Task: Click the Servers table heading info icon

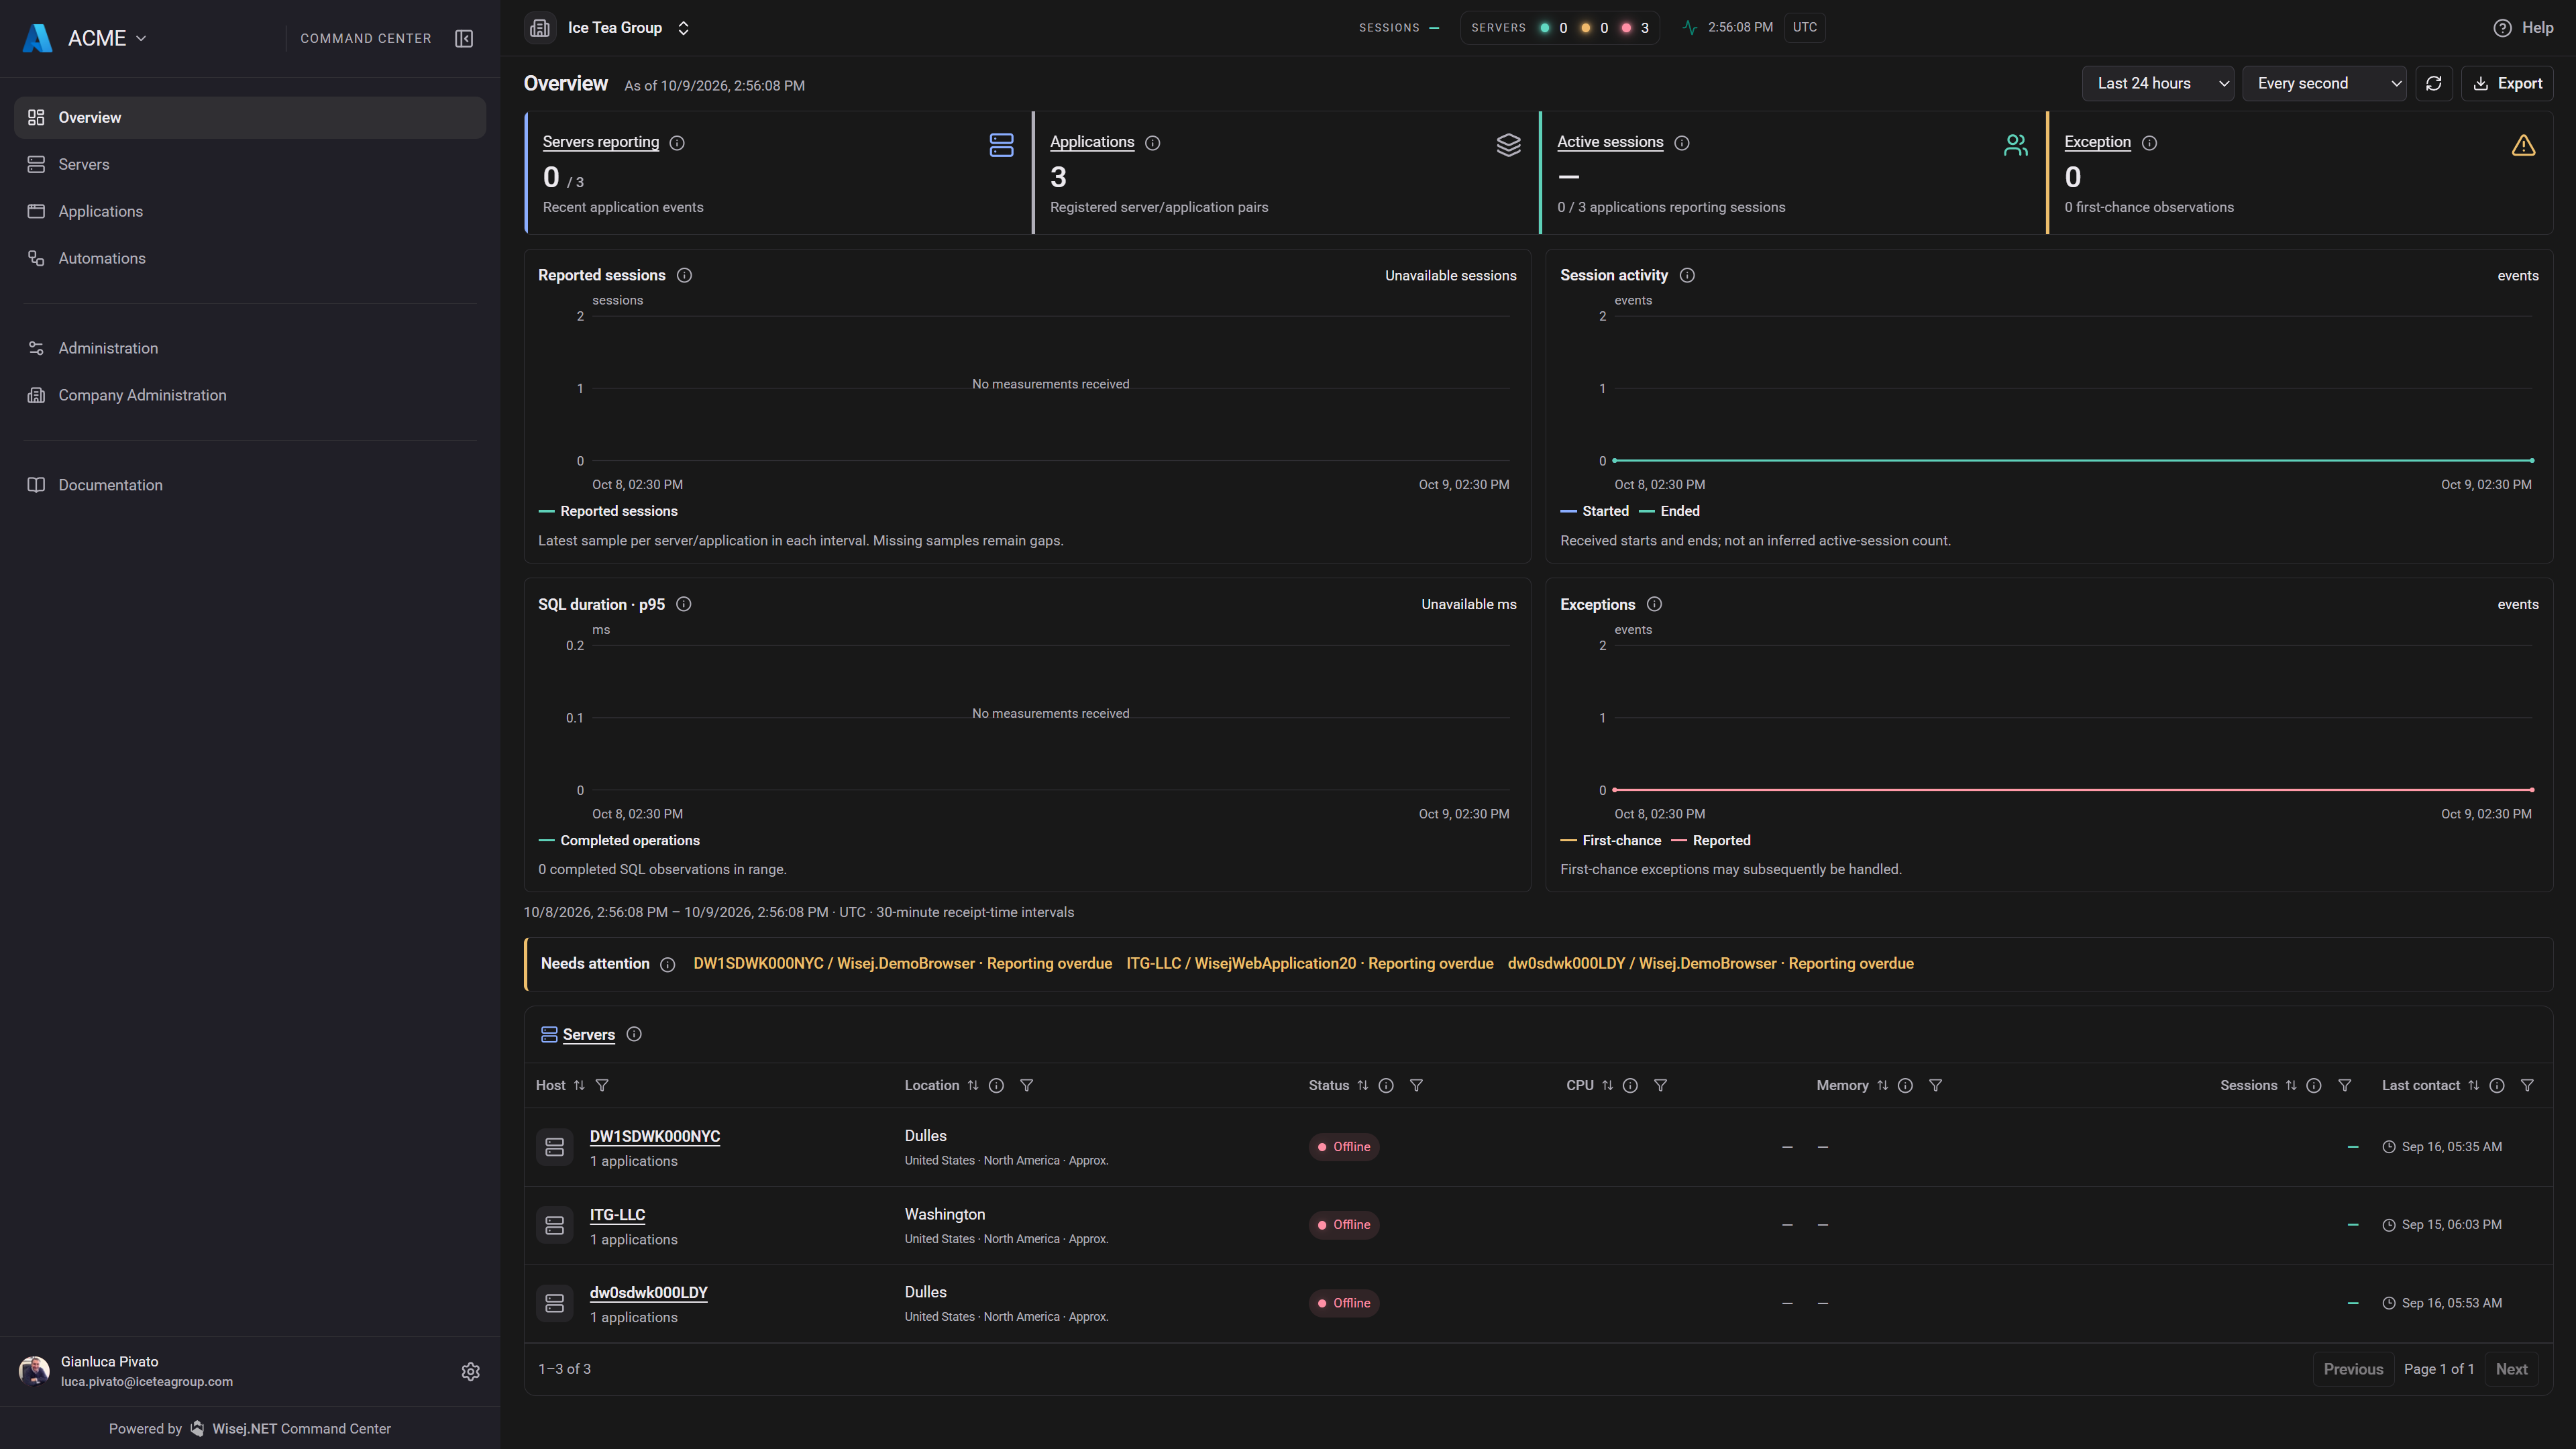Action: (634, 1034)
